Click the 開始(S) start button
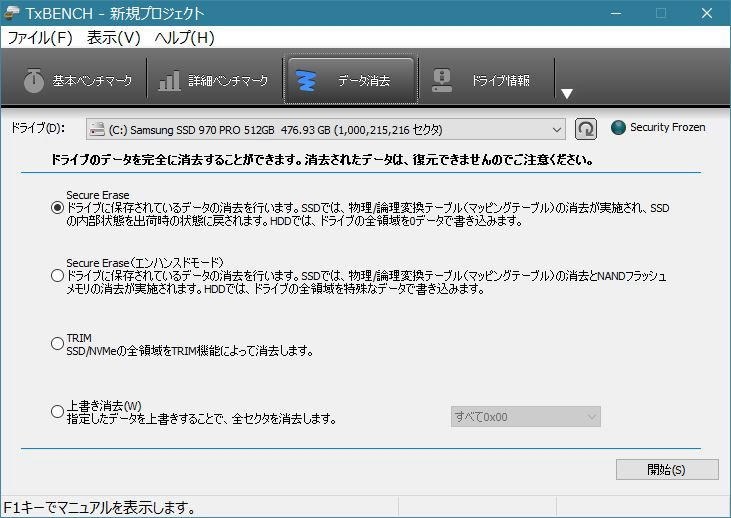The height and width of the screenshot is (518, 731). tap(667, 470)
